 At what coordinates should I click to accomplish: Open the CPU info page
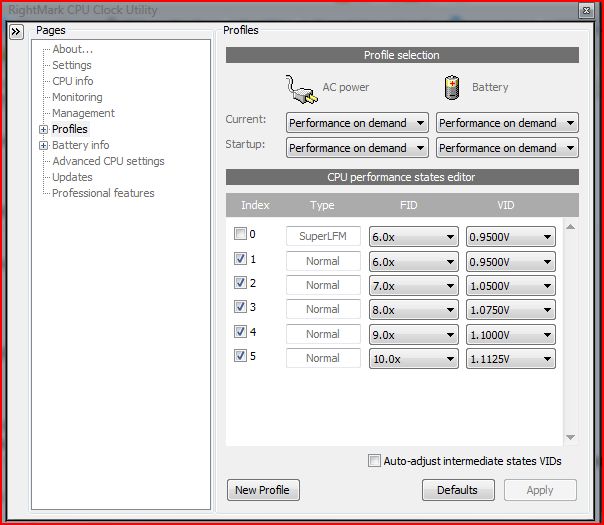(72, 81)
